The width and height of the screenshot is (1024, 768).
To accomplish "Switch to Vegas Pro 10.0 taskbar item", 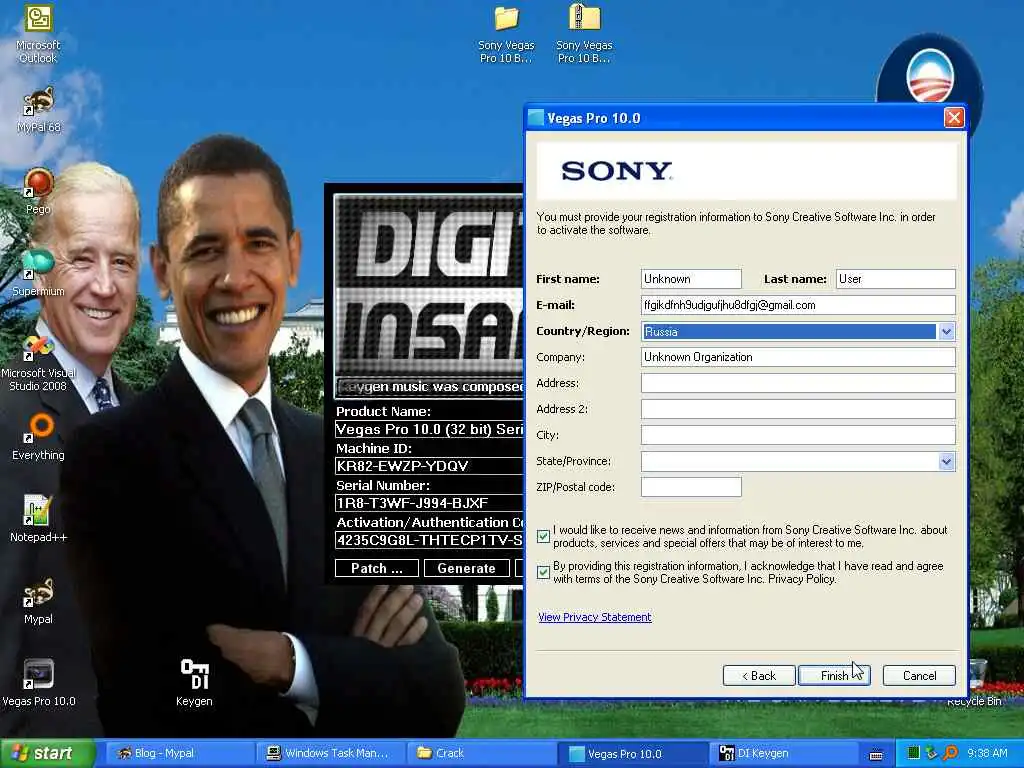I will (633, 753).
